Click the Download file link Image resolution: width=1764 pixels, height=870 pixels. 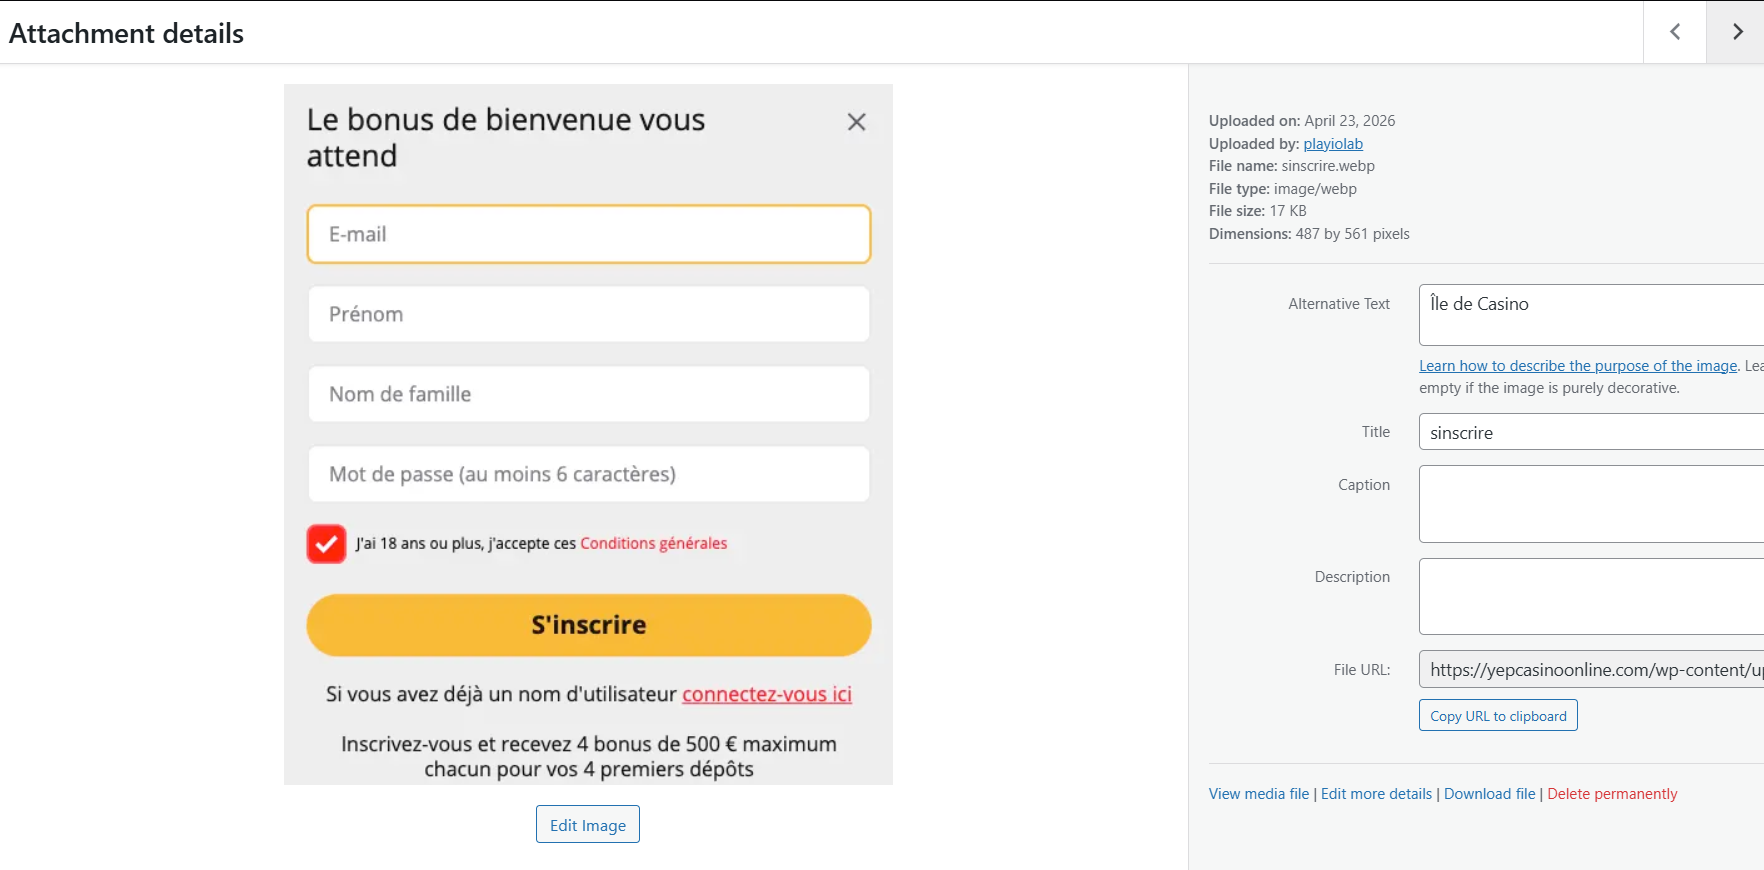[x=1489, y=794]
